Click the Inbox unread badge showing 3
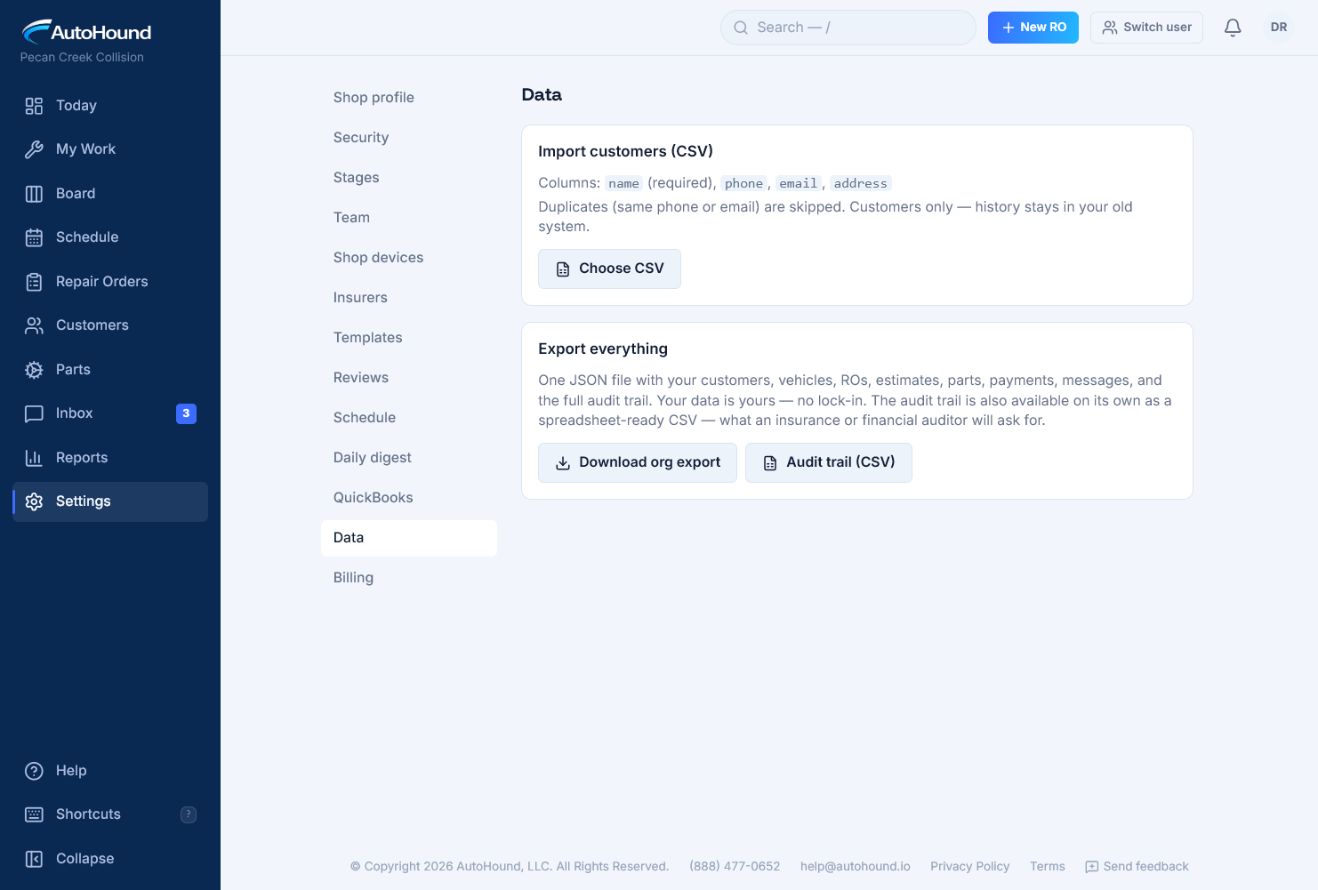 pos(186,413)
